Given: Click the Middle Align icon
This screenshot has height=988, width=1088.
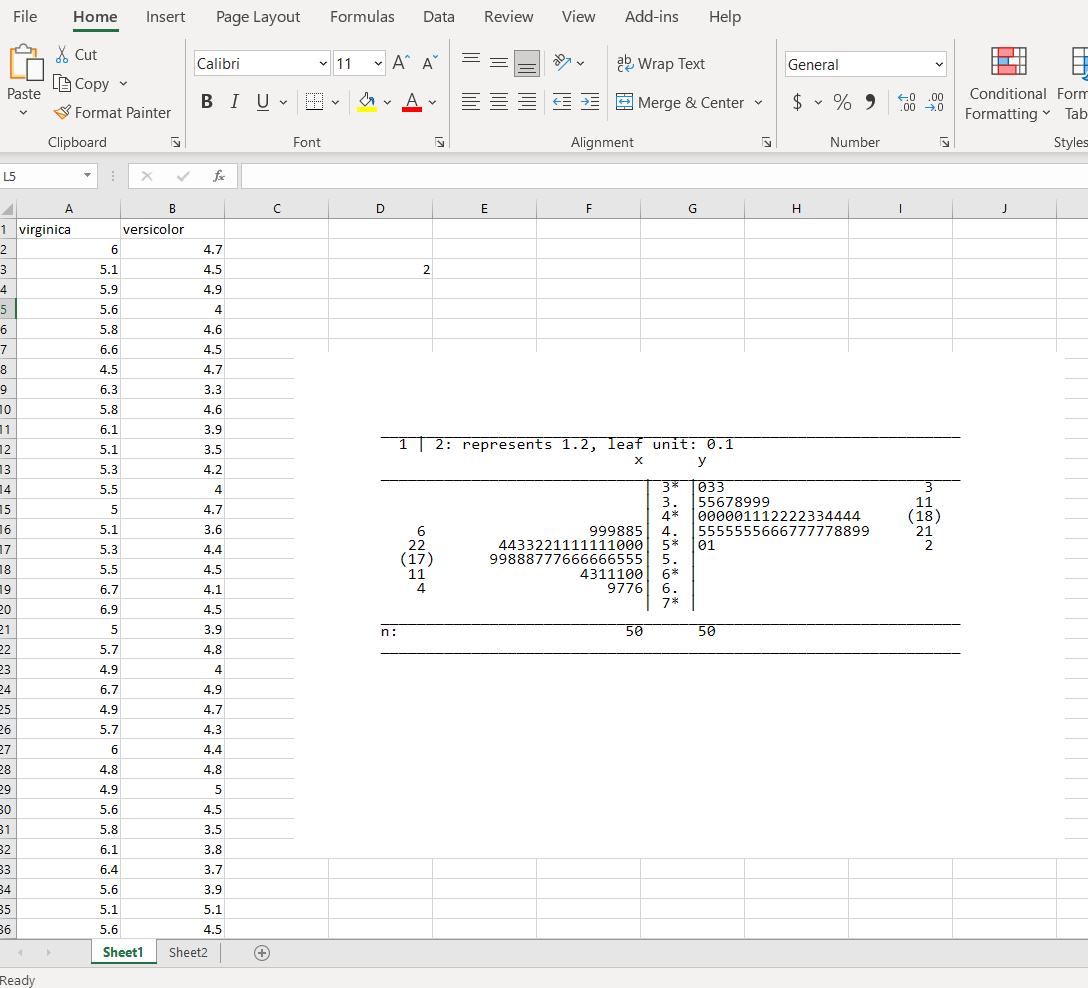Looking at the screenshot, I should tap(498, 63).
